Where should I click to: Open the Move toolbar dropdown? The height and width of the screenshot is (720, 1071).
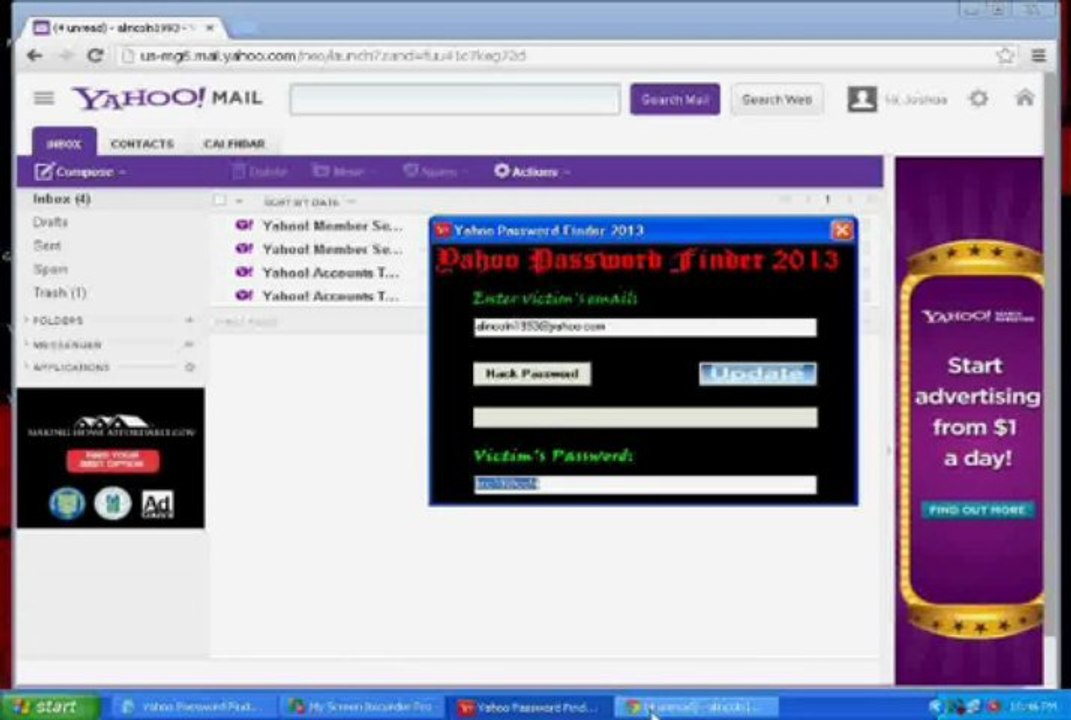tap(344, 171)
